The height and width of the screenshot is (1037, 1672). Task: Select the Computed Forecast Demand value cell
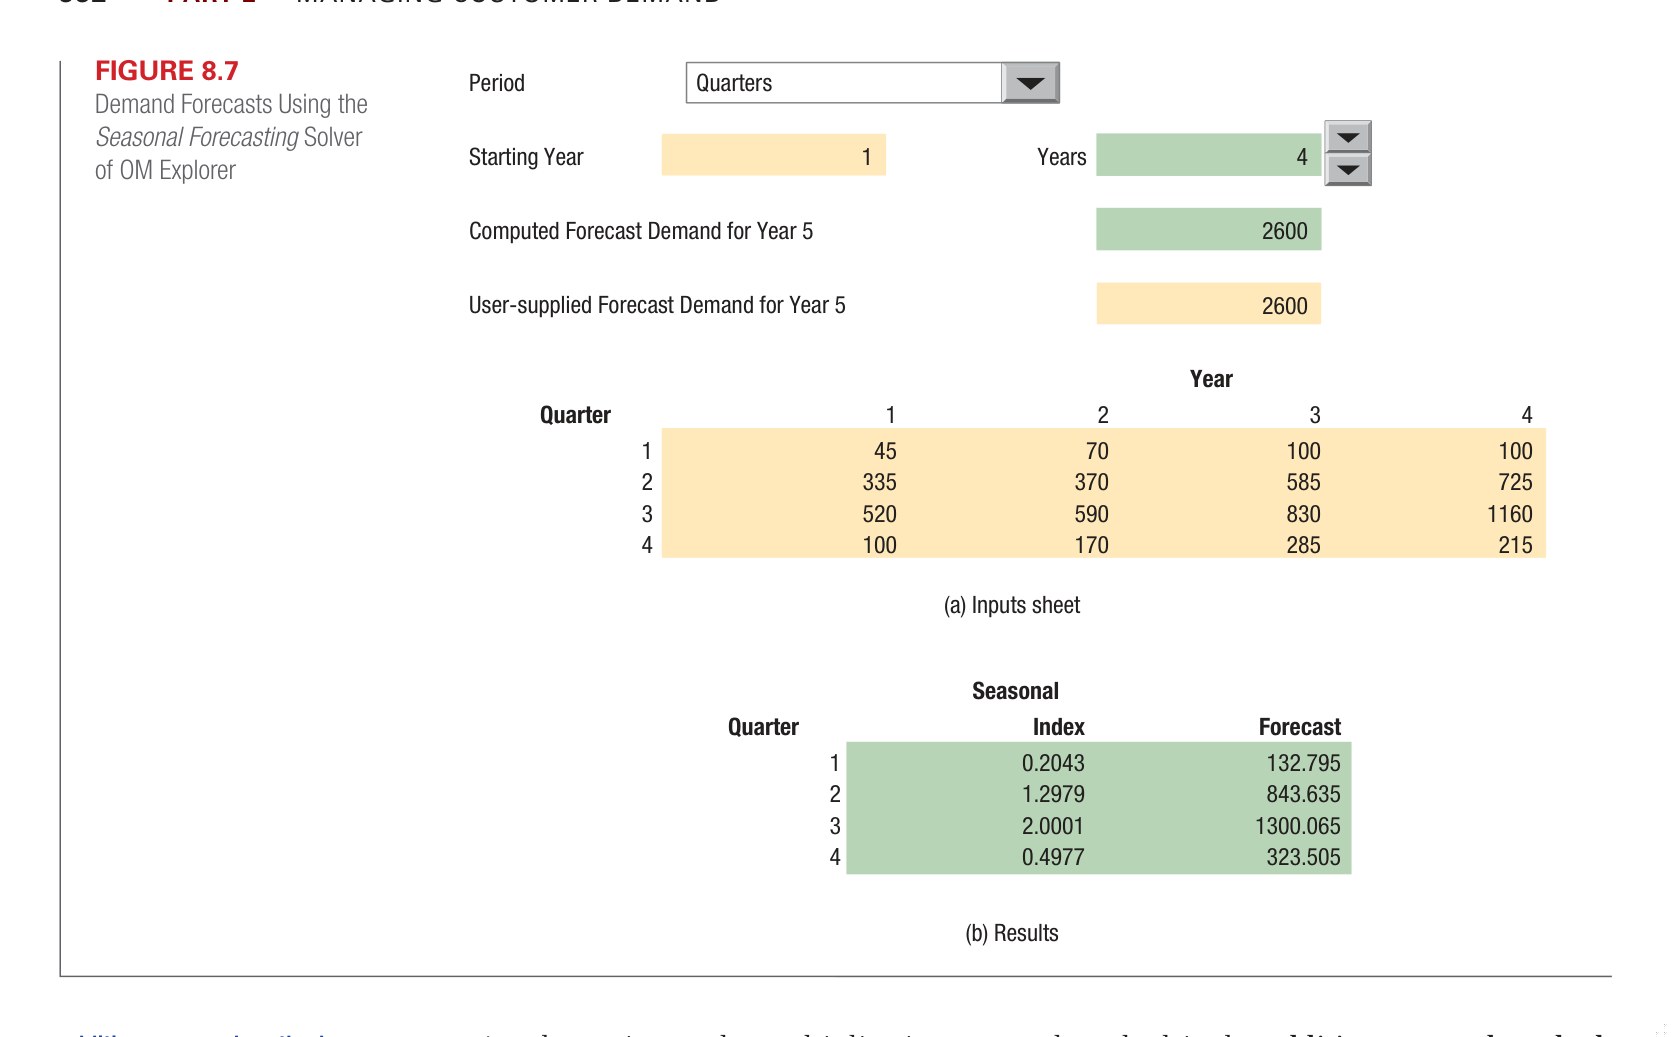(1207, 230)
